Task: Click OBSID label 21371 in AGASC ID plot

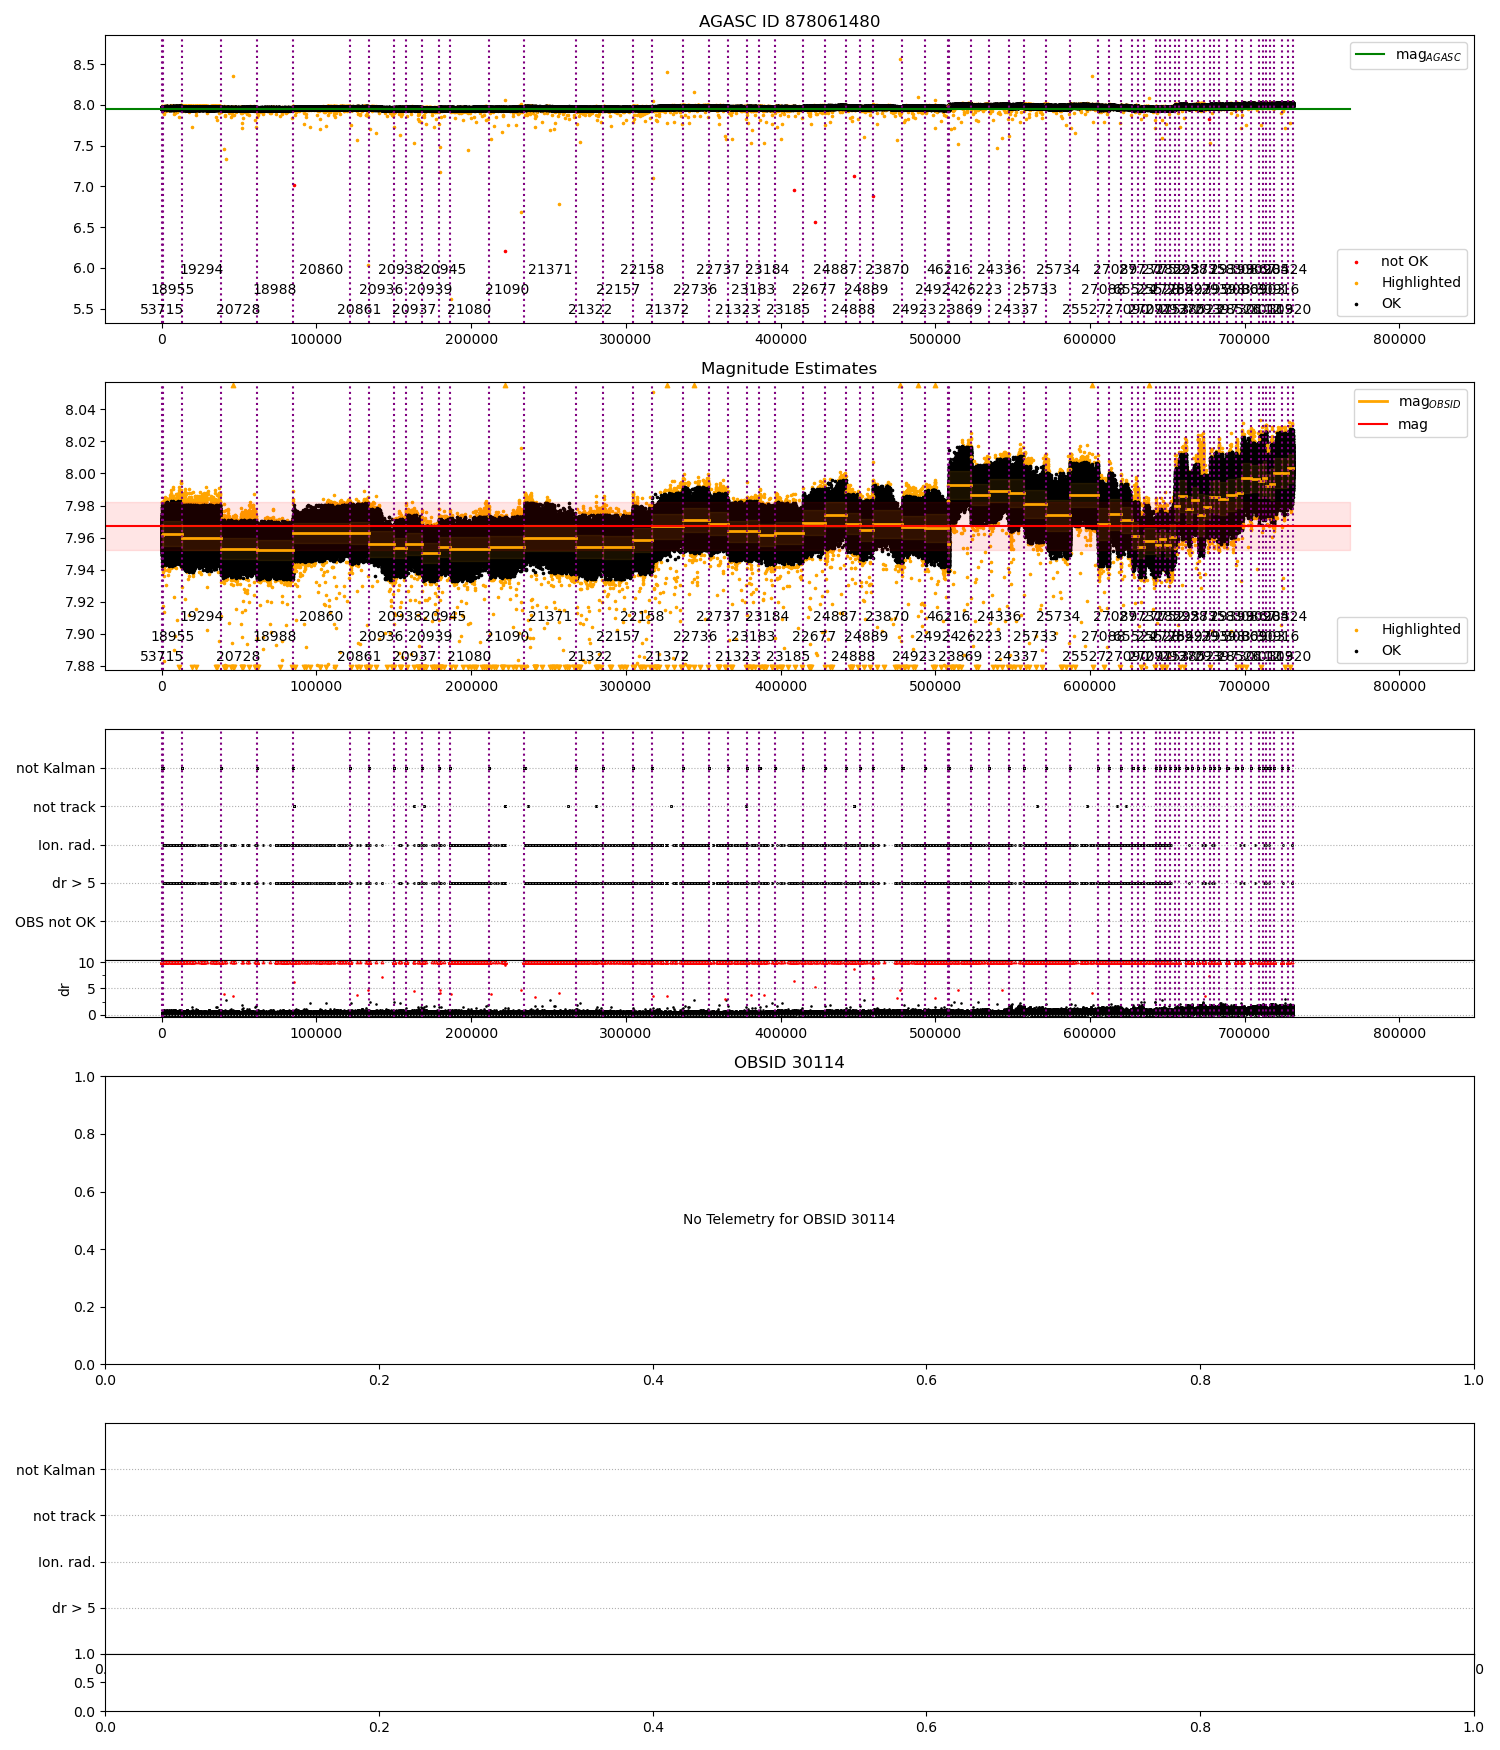Action: tap(550, 270)
